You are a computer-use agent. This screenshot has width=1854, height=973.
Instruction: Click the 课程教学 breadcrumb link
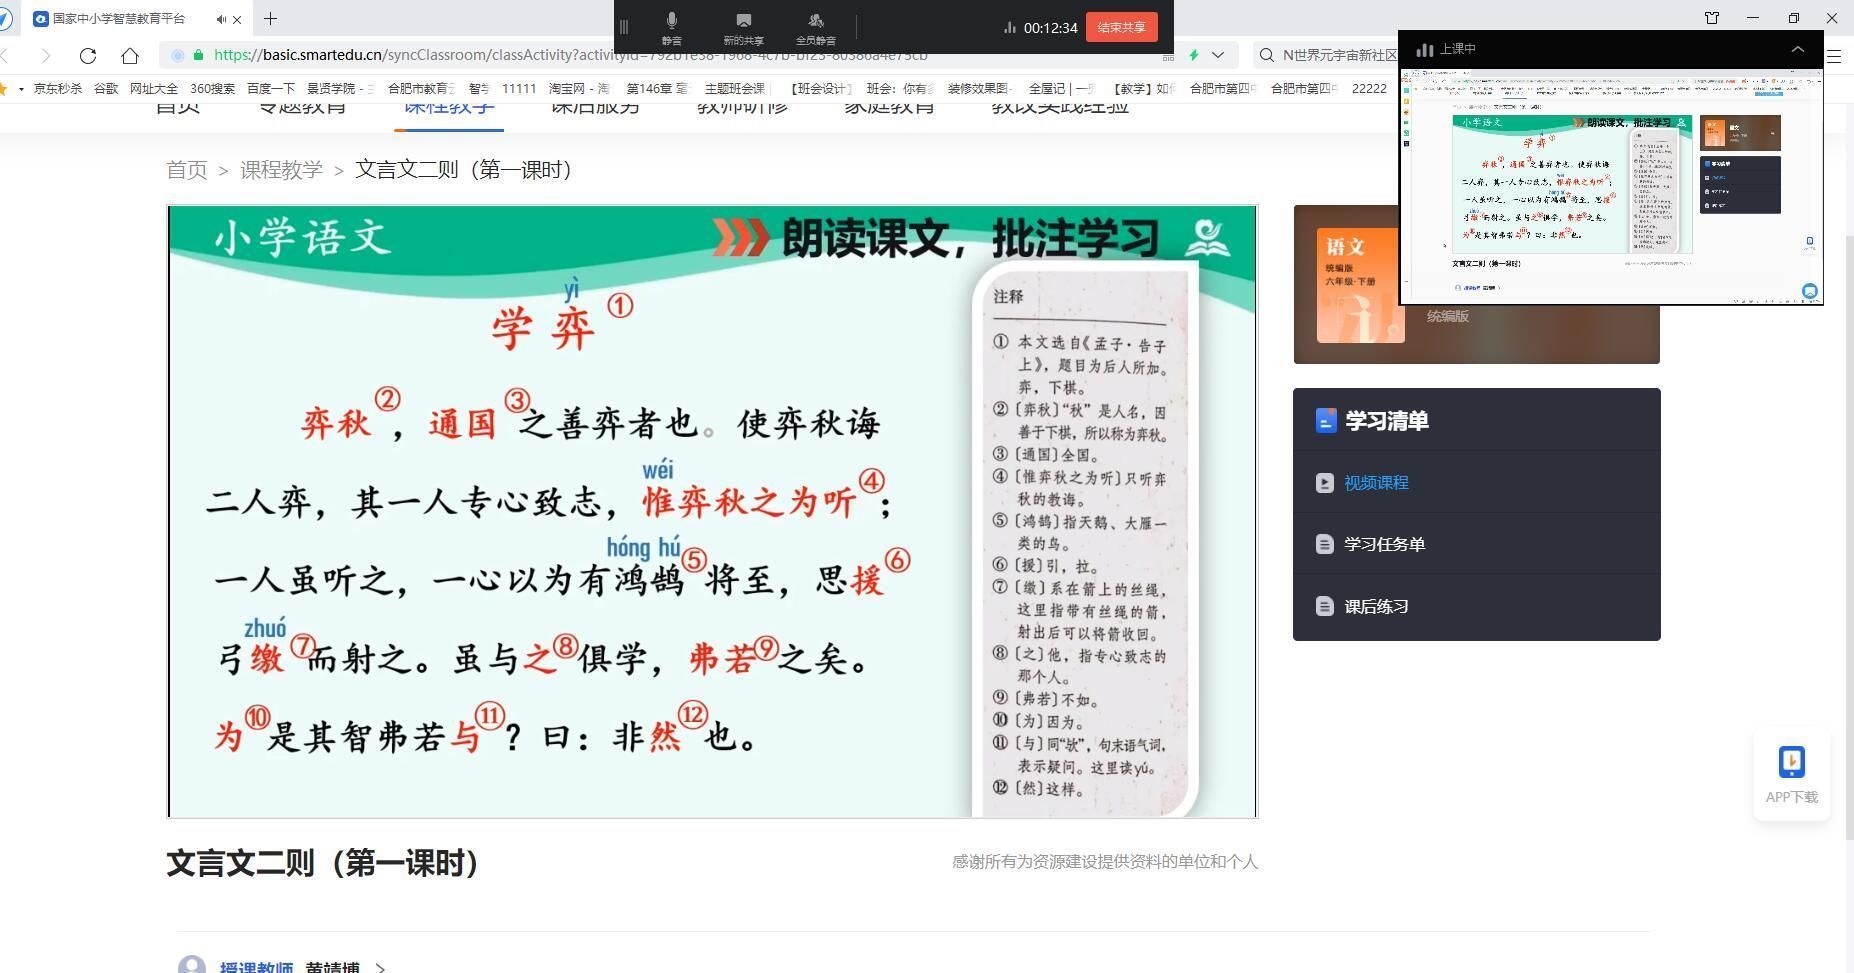(x=281, y=170)
